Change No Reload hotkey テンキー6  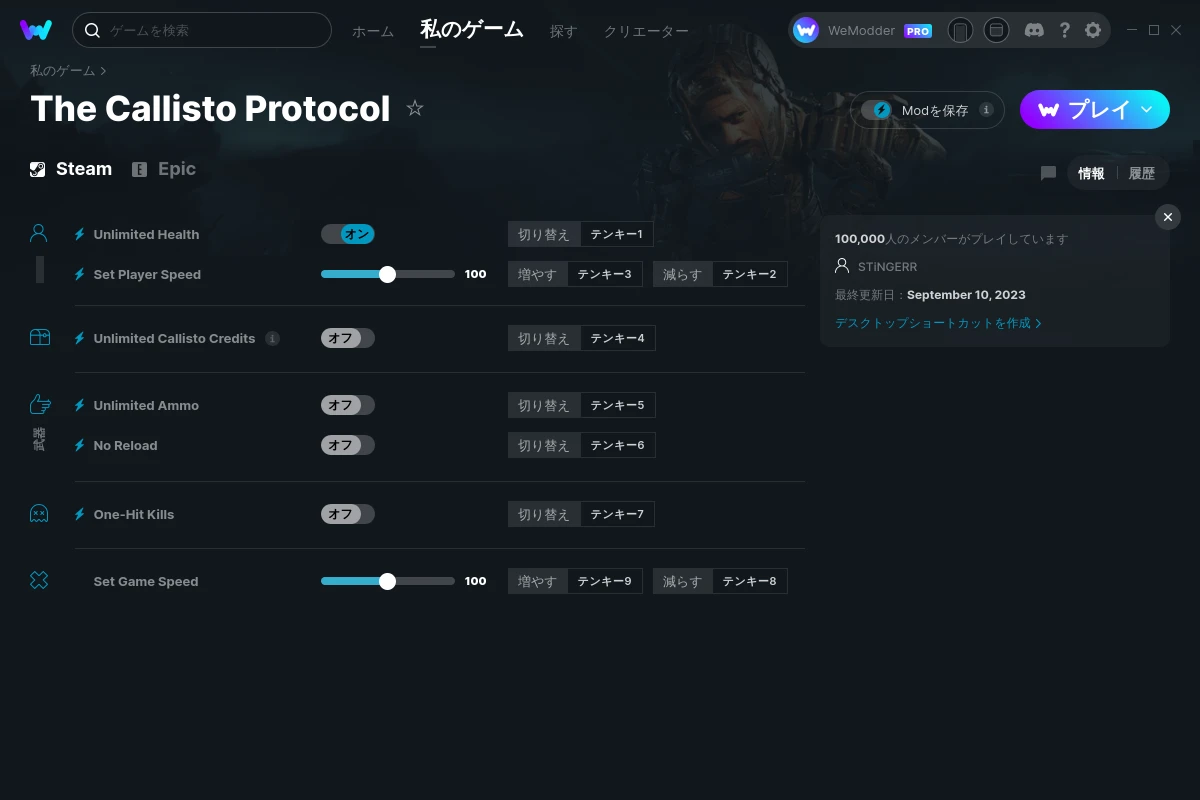pos(617,445)
